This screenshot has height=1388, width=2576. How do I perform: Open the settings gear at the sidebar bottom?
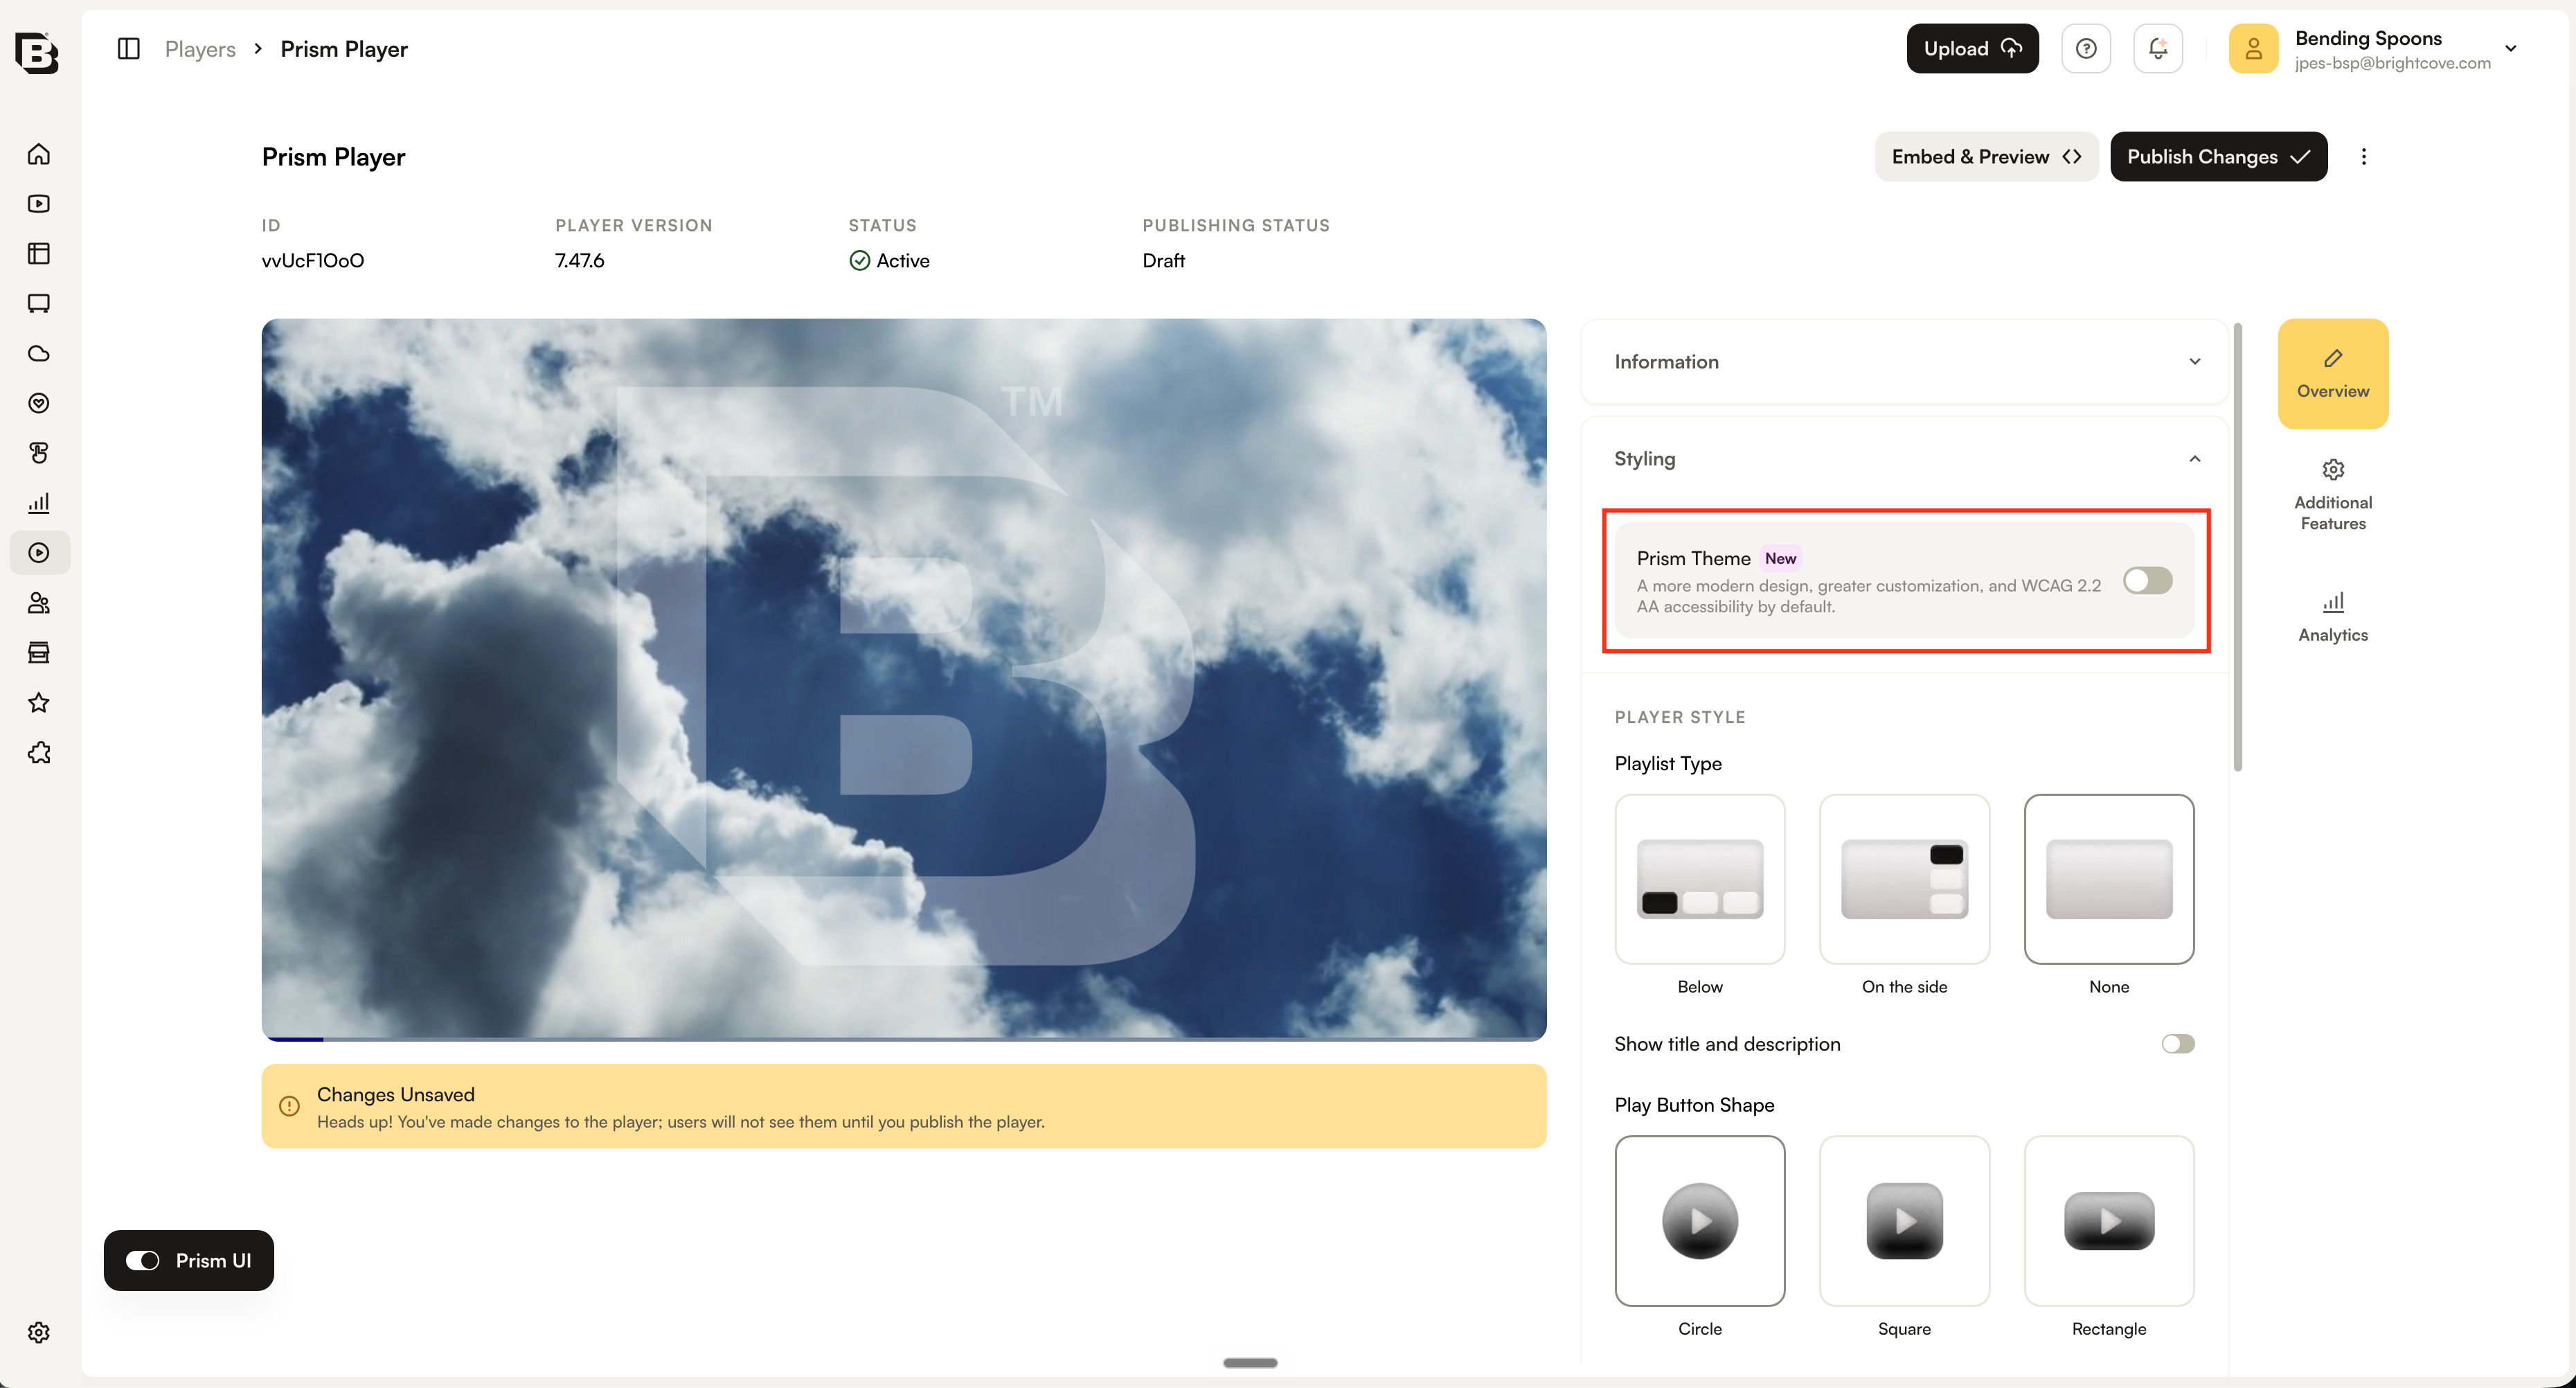(x=39, y=1333)
